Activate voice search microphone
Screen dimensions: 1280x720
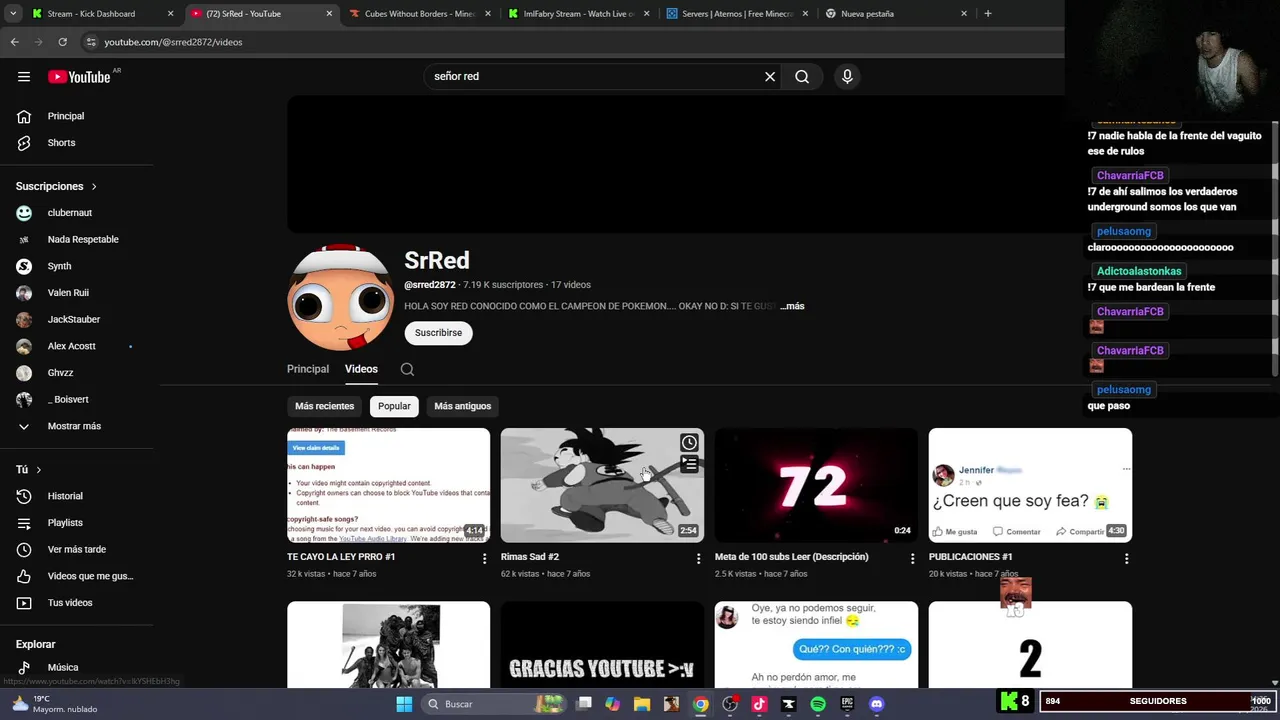click(x=847, y=77)
